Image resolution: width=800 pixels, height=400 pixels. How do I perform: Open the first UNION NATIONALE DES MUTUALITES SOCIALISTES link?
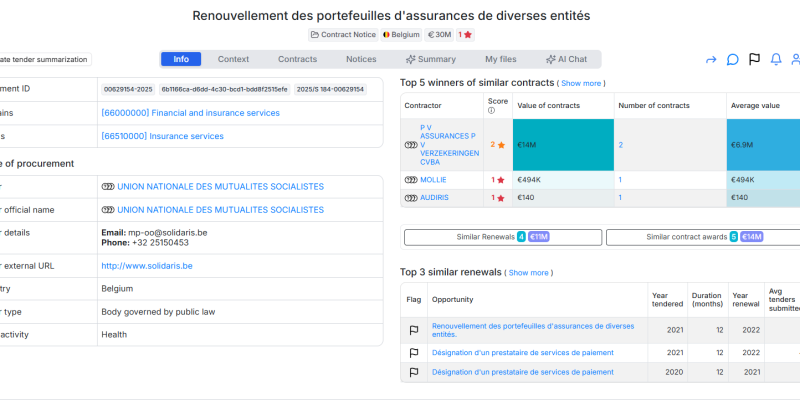tap(220, 187)
